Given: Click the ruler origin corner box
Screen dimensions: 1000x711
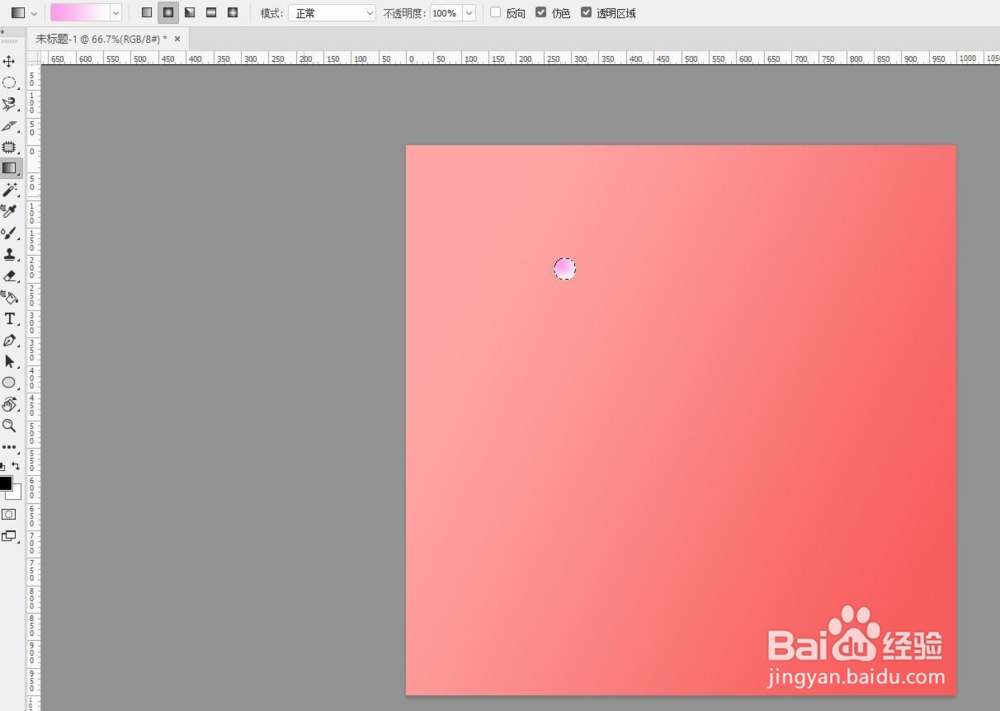Looking at the screenshot, I should tap(34, 58).
